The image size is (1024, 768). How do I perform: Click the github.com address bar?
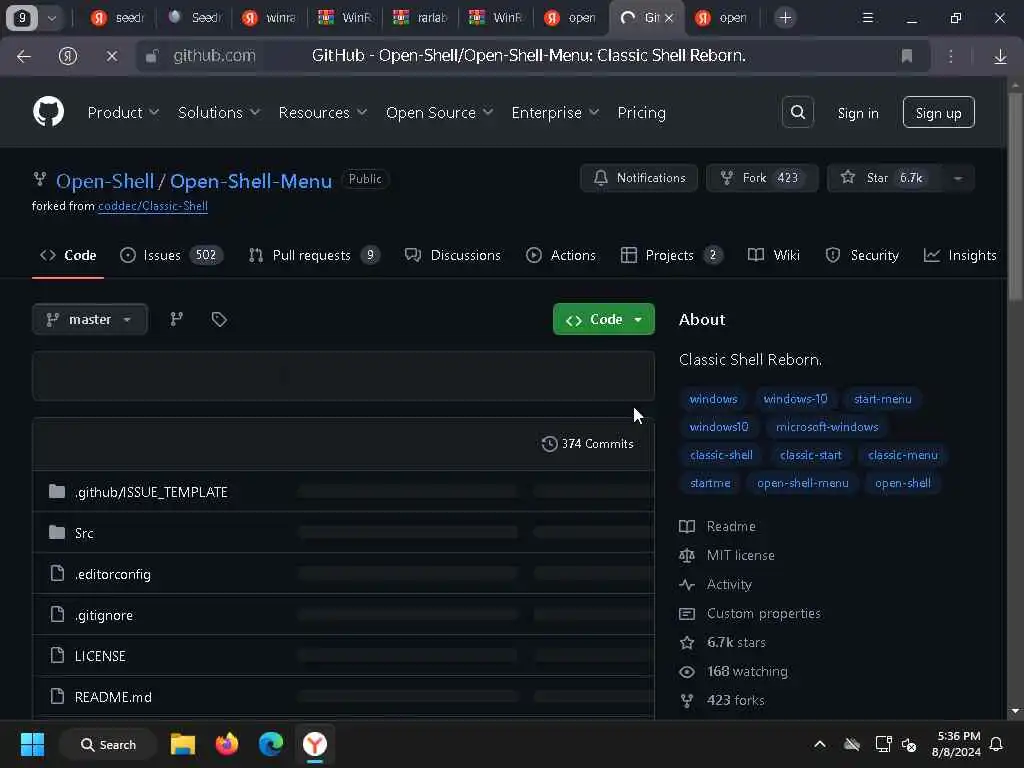click(x=214, y=56)
